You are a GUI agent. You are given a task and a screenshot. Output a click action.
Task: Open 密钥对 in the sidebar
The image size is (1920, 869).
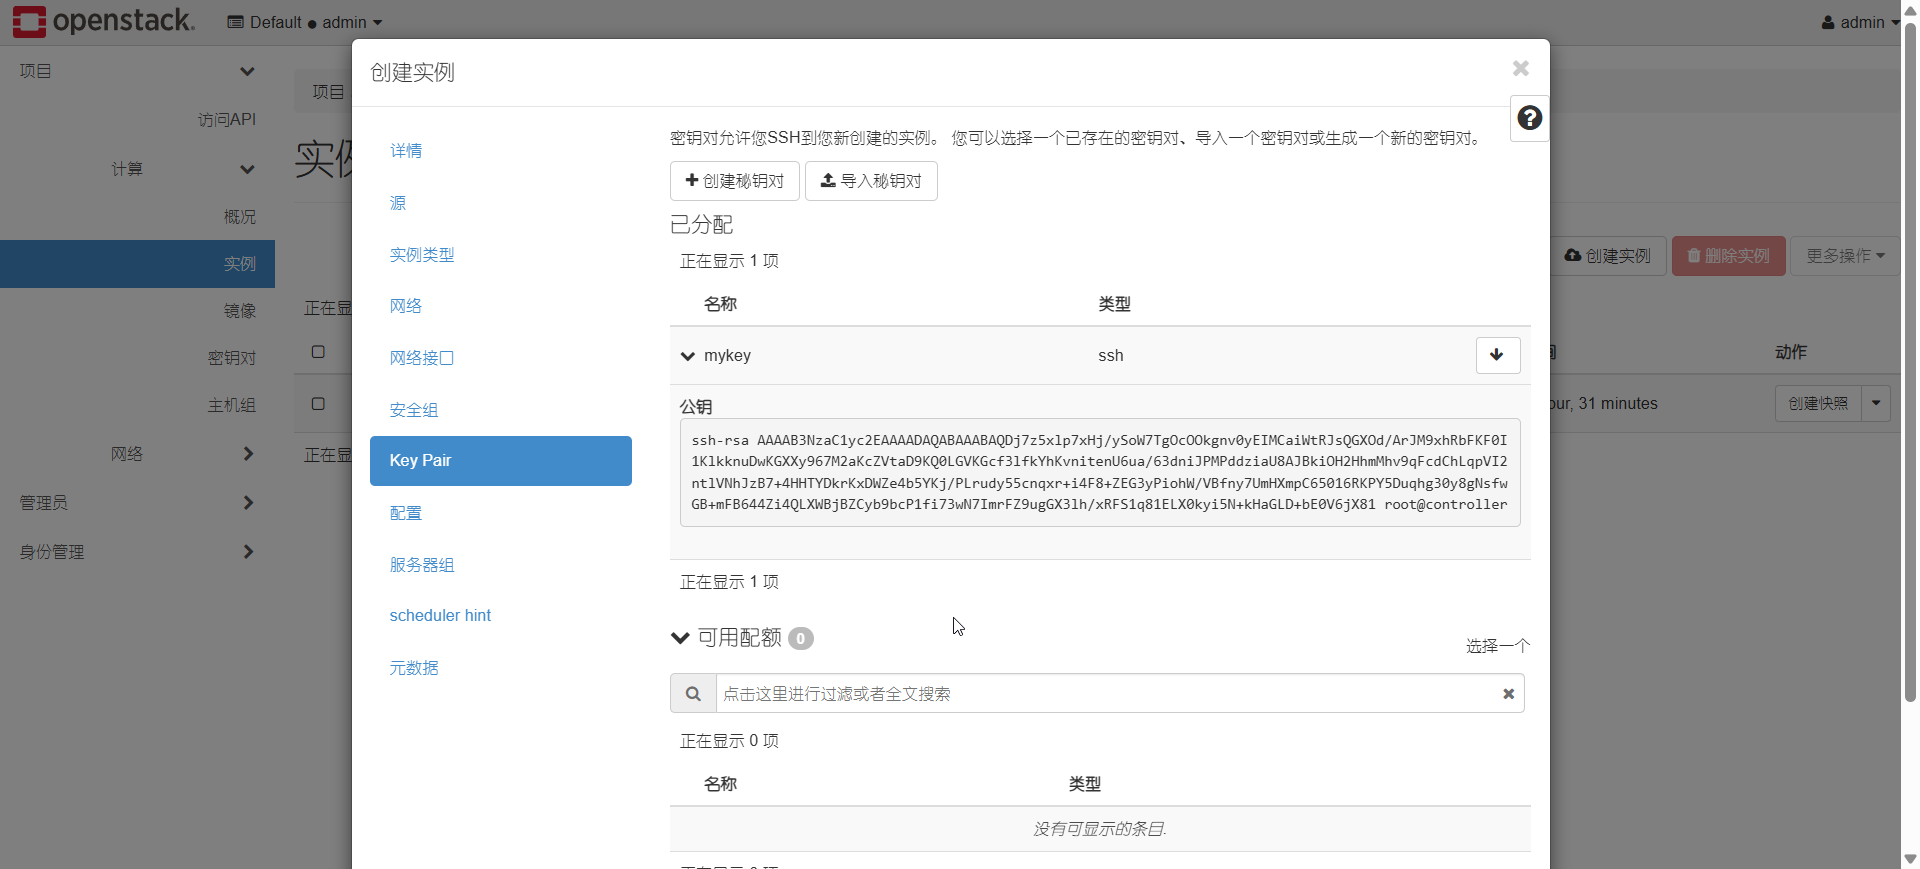tap(232, 358)
